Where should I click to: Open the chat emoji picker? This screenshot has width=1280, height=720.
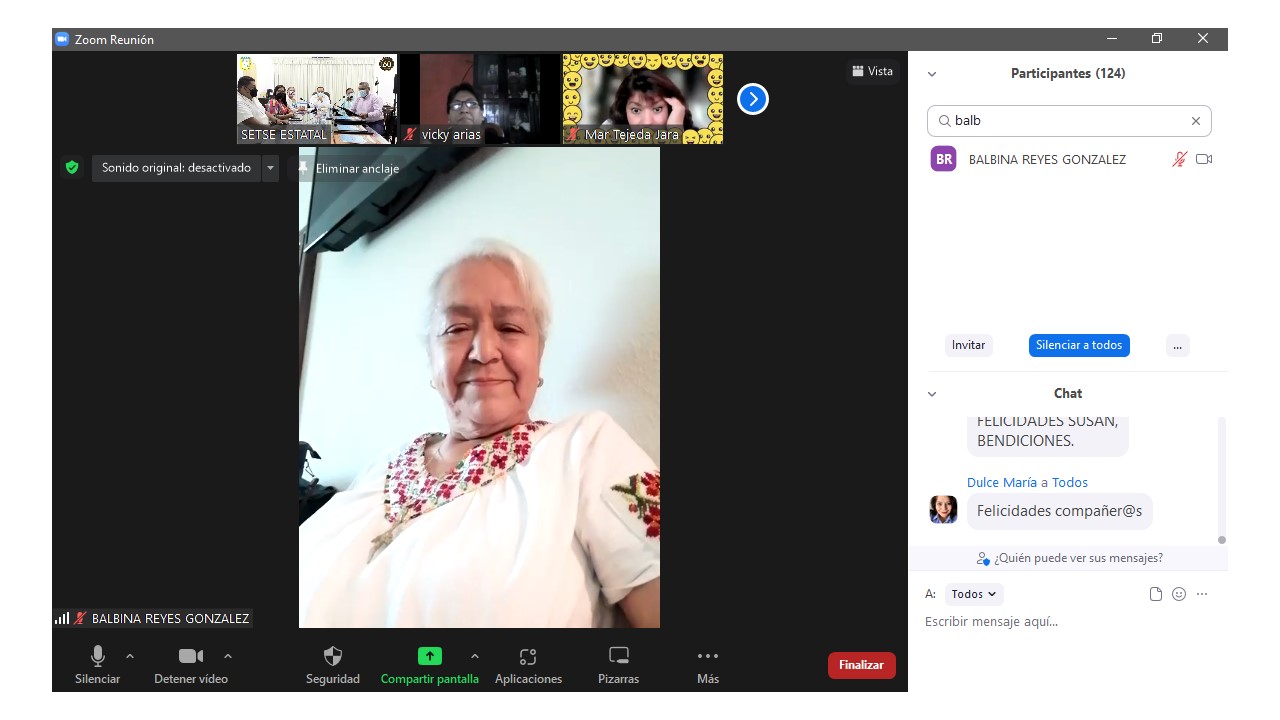pos(1179,594)
